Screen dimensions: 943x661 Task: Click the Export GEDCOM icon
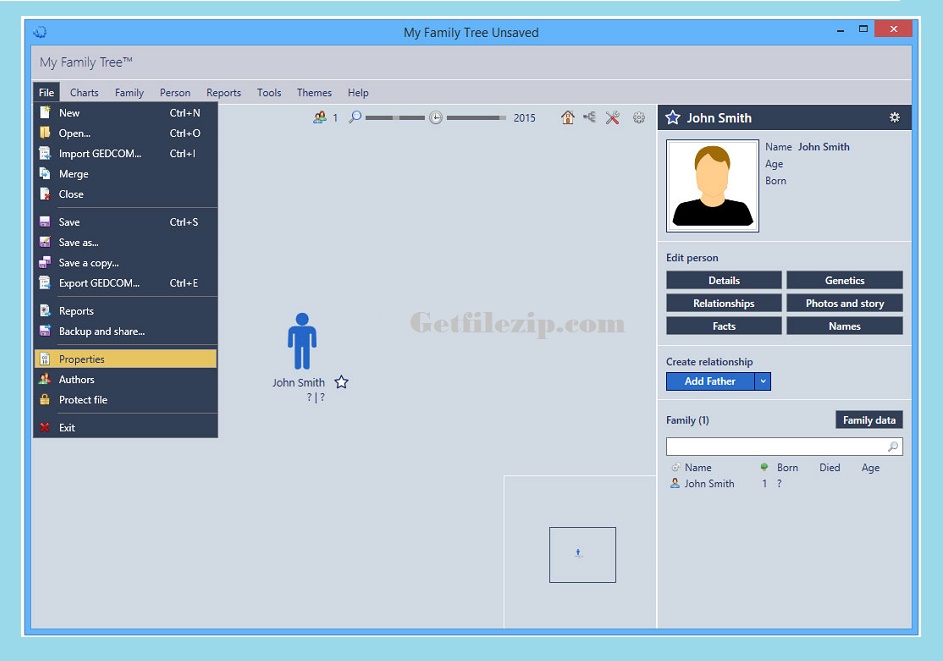point(45,283)
